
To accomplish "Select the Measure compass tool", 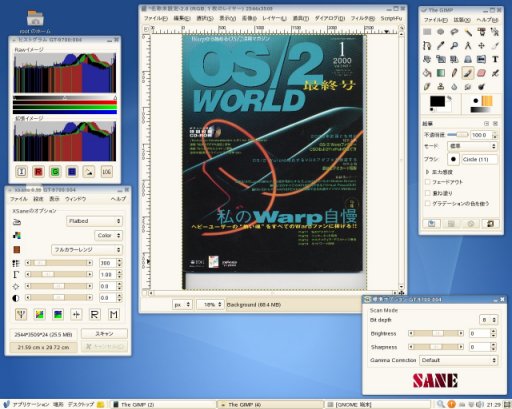I will 468,46.
